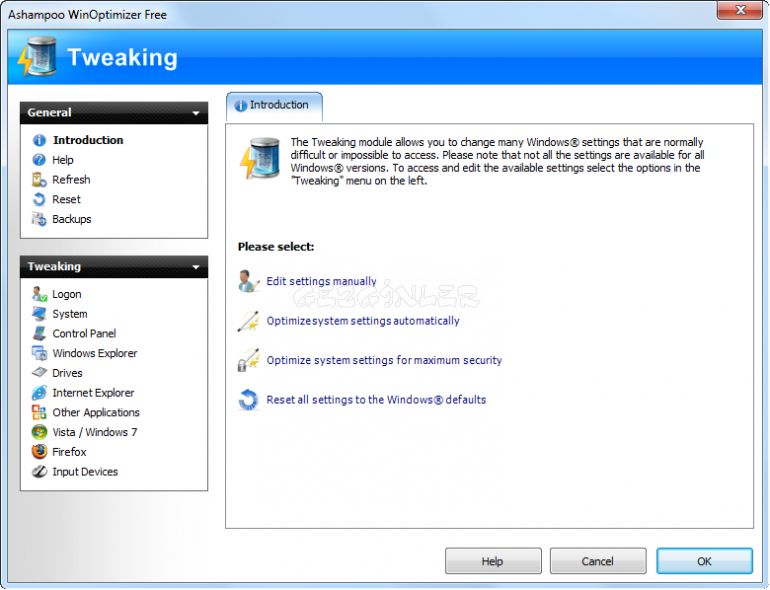Click the wand icon beside Optimize automatically
The image size is (770, 590).
pyautogui.click(x=248, y=321)
